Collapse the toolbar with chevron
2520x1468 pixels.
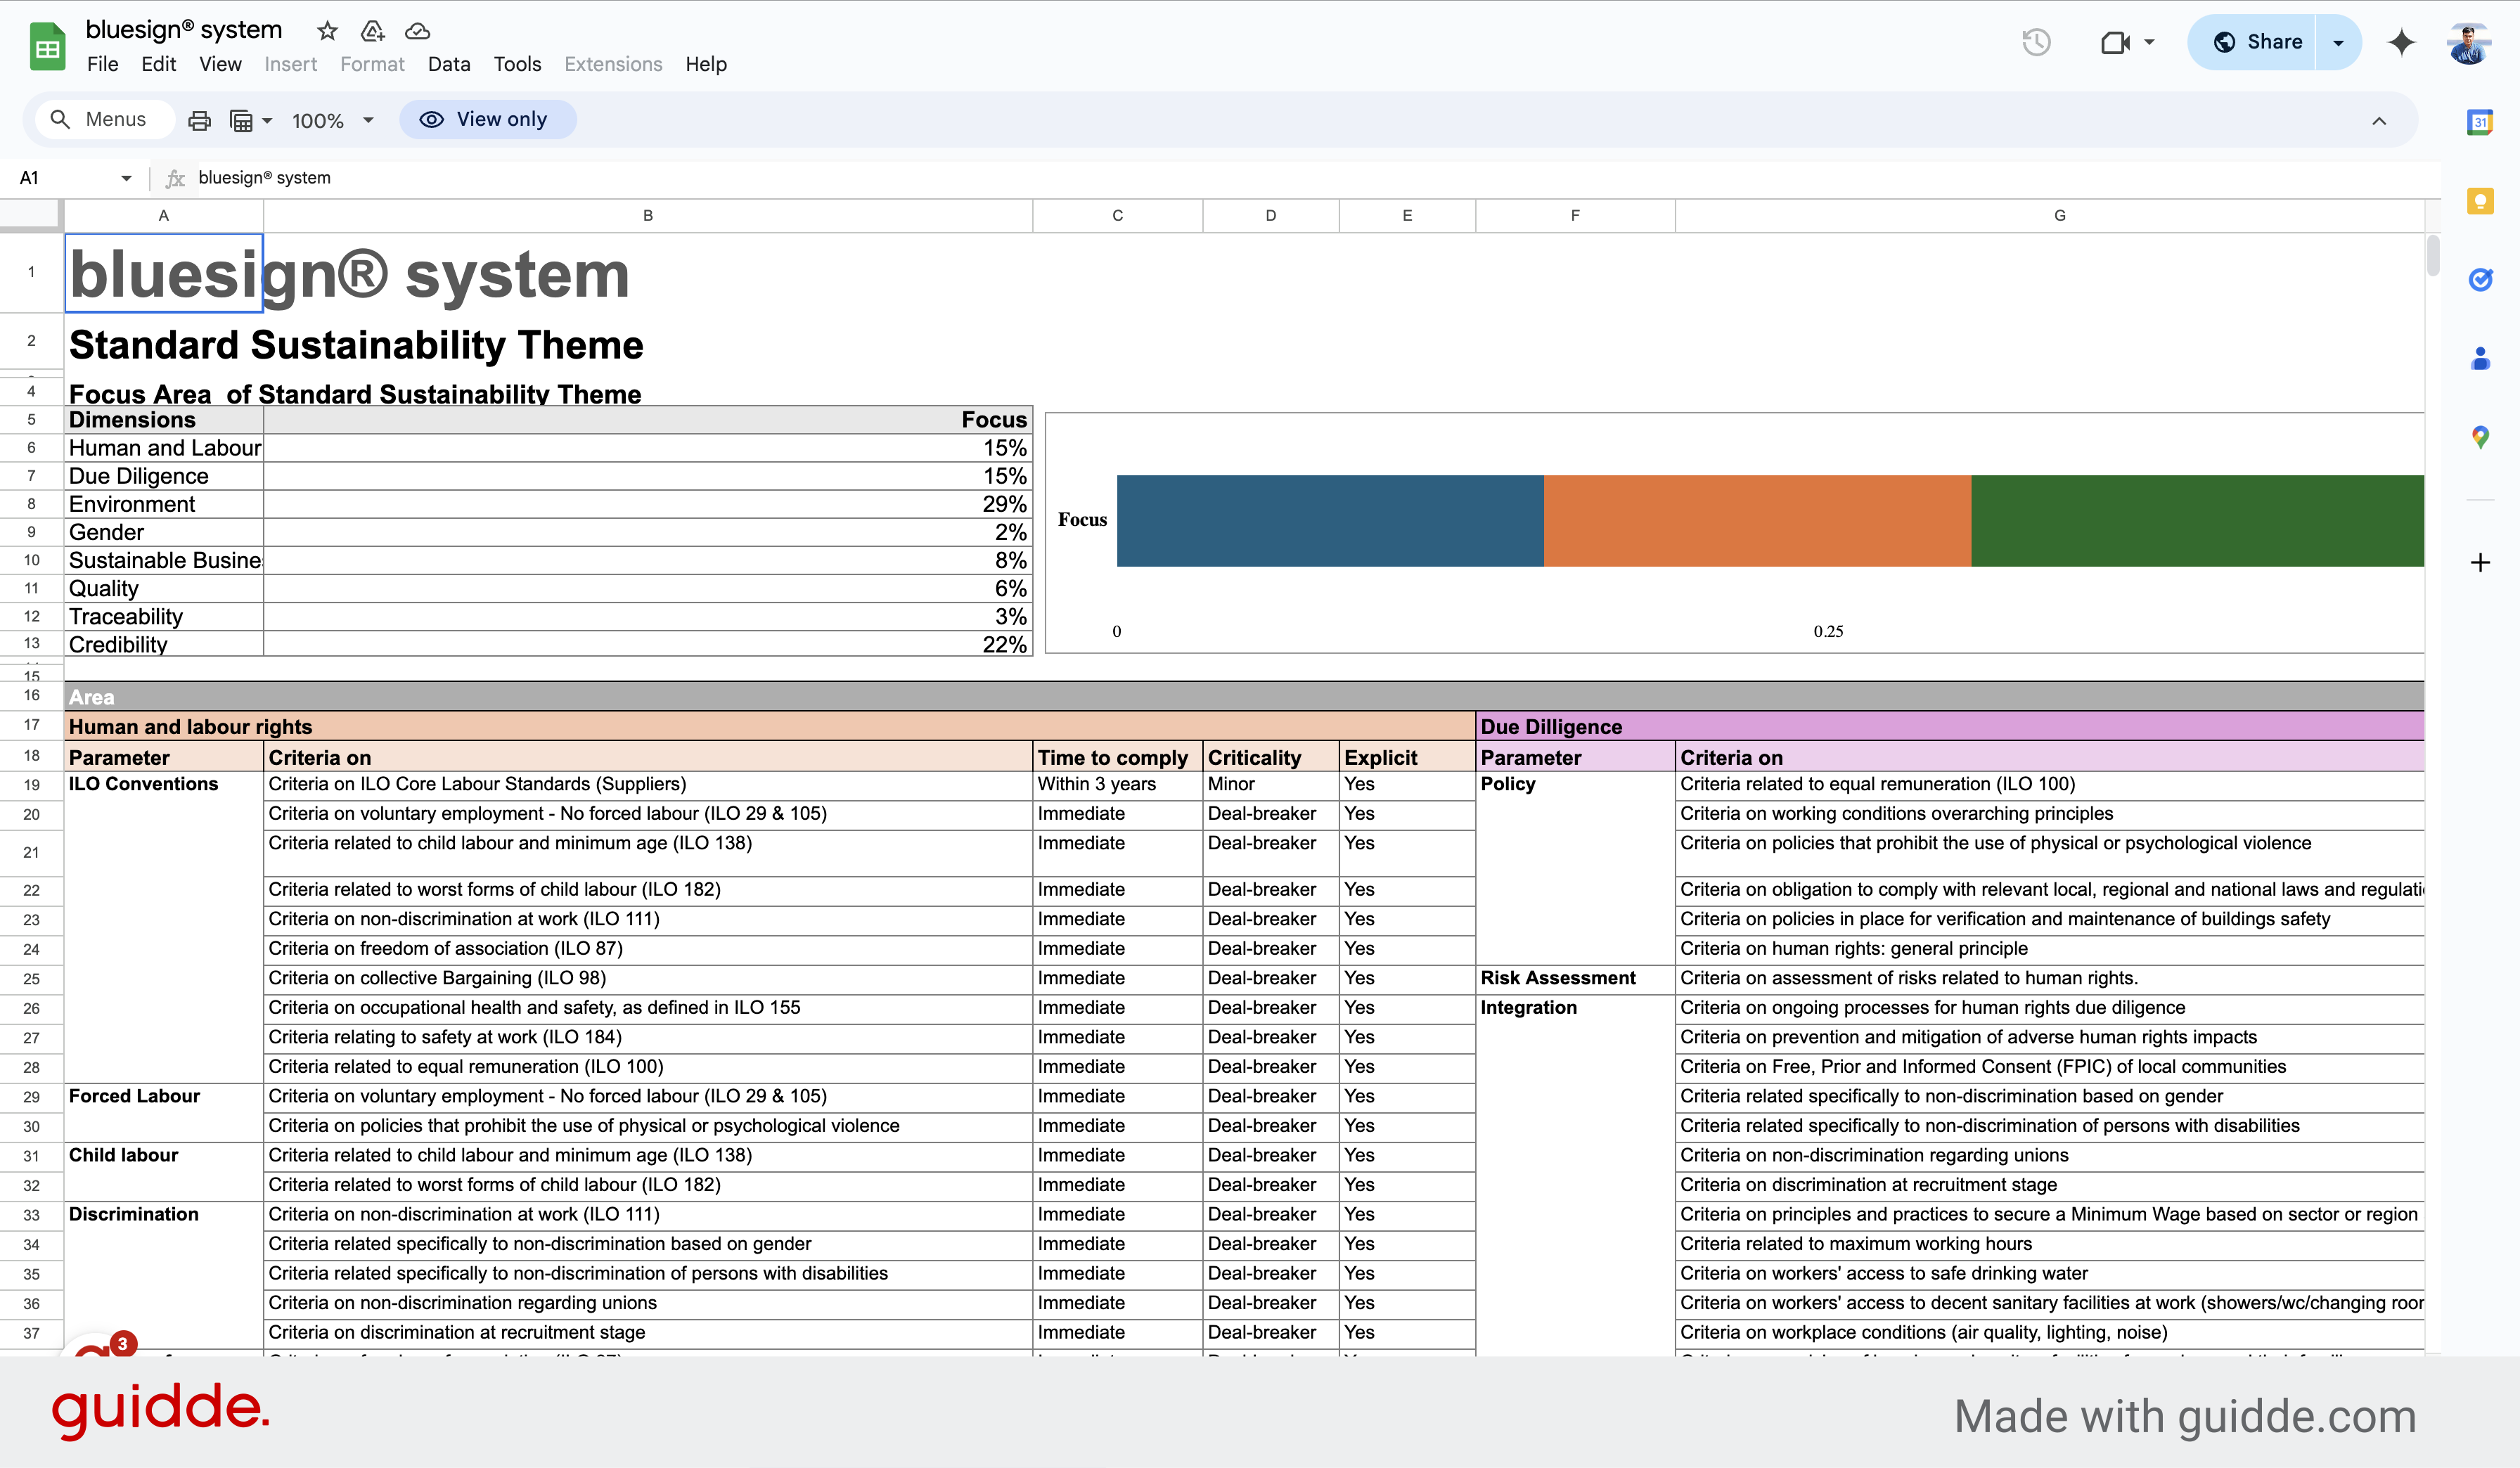tap(2379, 121)
